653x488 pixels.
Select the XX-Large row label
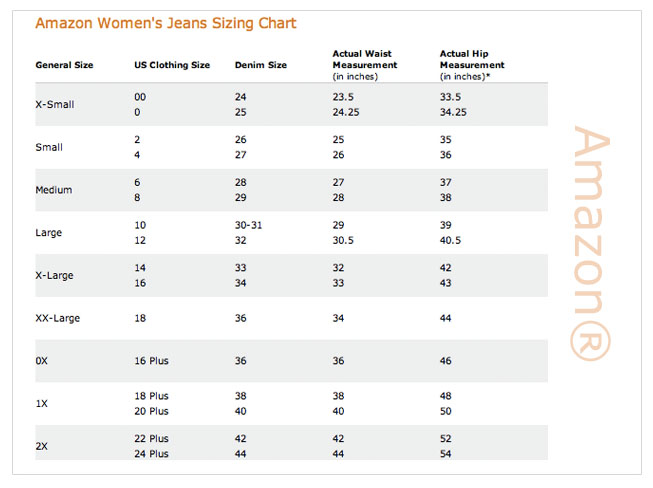(x=57, y=319)
